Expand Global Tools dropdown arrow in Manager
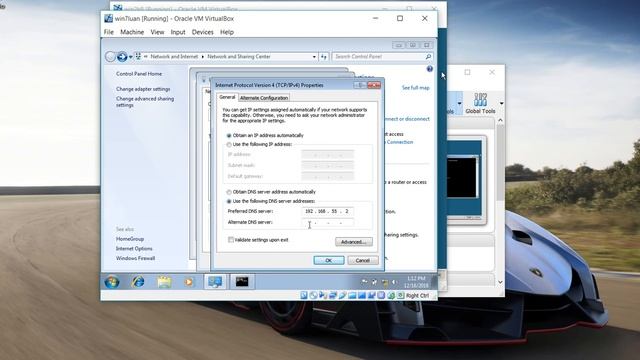Screen dimensions: 640x360 click(x=501, y=103)
